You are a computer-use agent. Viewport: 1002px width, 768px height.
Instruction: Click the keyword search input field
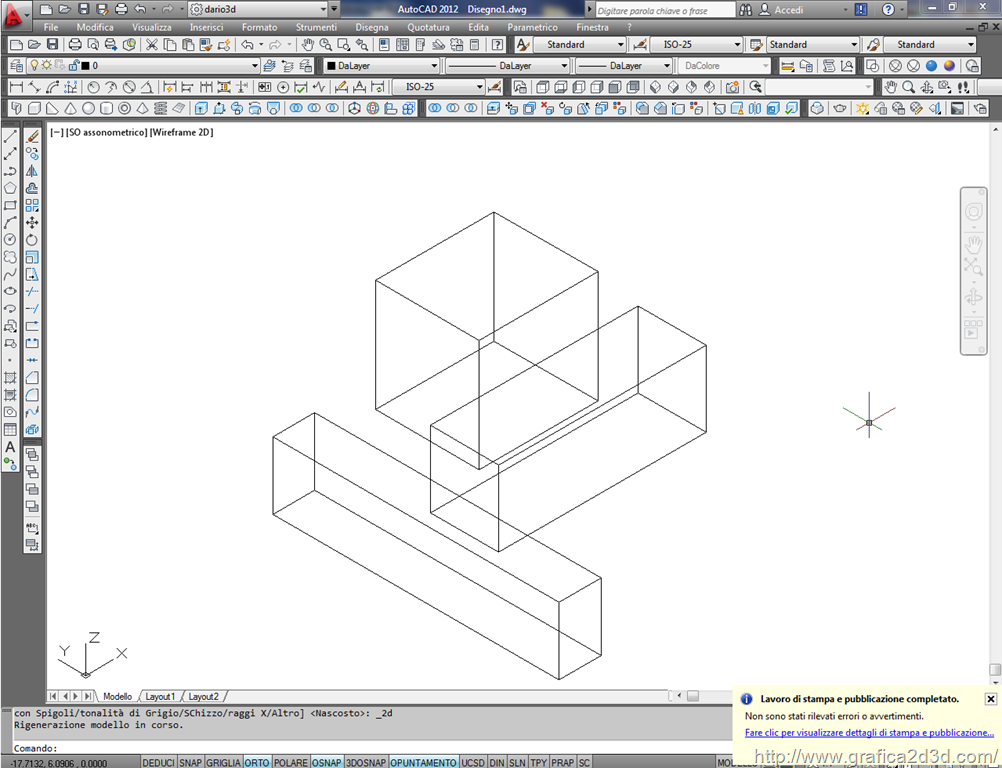pyautogui.click(x=662, y=10)
